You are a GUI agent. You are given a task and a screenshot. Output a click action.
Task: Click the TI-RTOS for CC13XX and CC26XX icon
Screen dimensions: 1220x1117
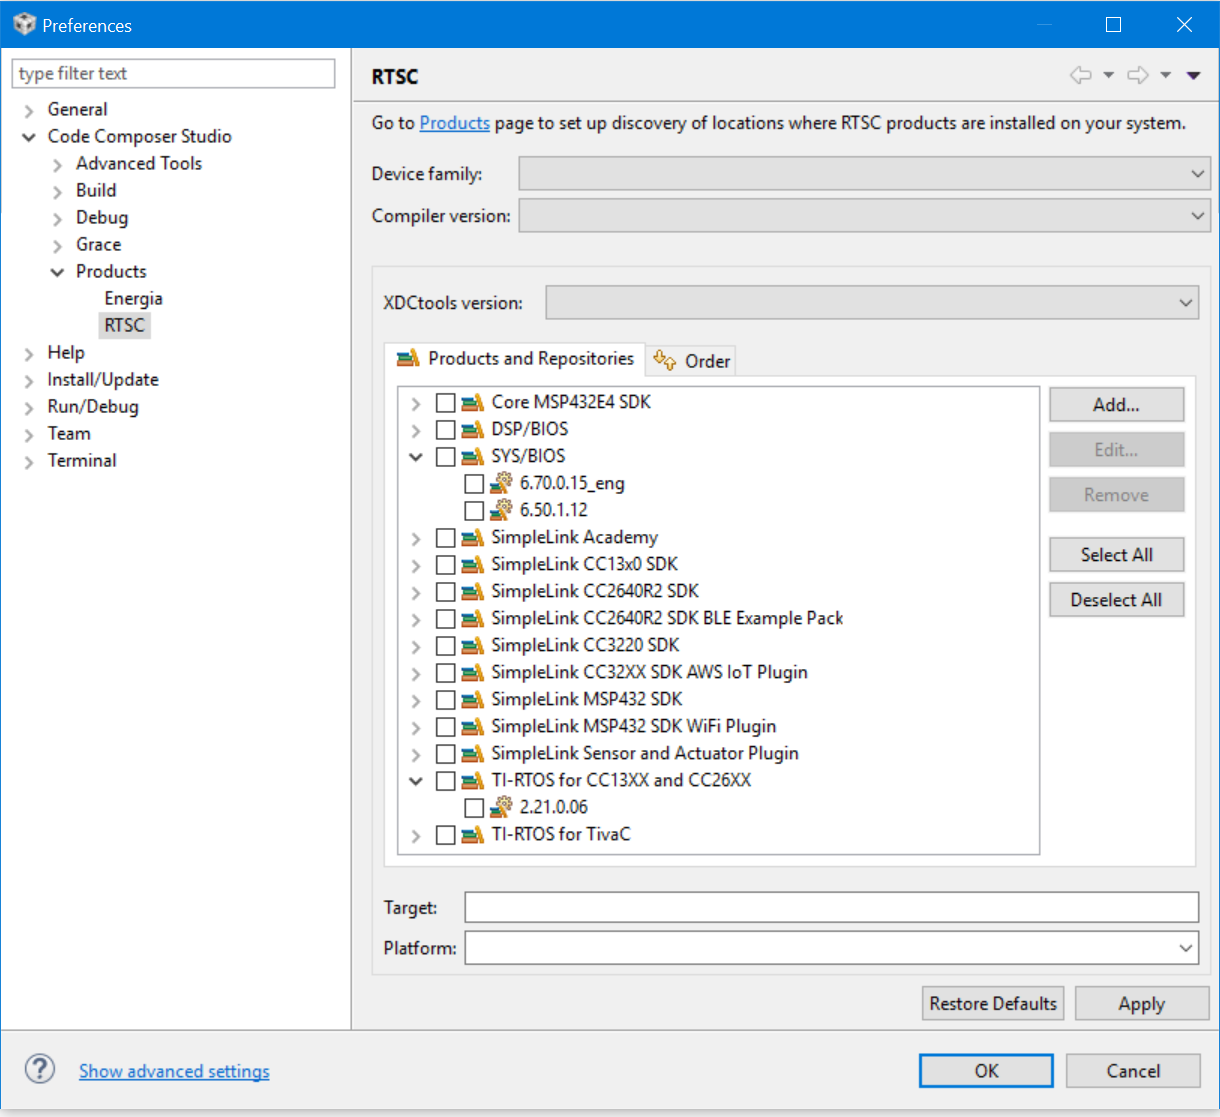[x=473, y=780]
